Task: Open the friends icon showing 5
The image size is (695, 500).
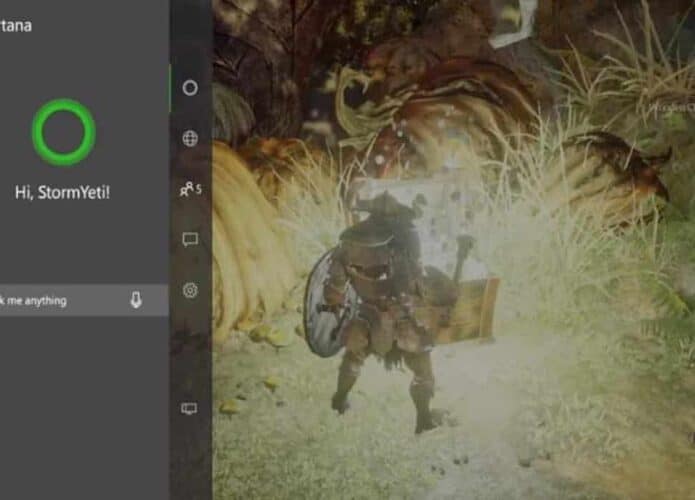Action: tap(191, 189)
